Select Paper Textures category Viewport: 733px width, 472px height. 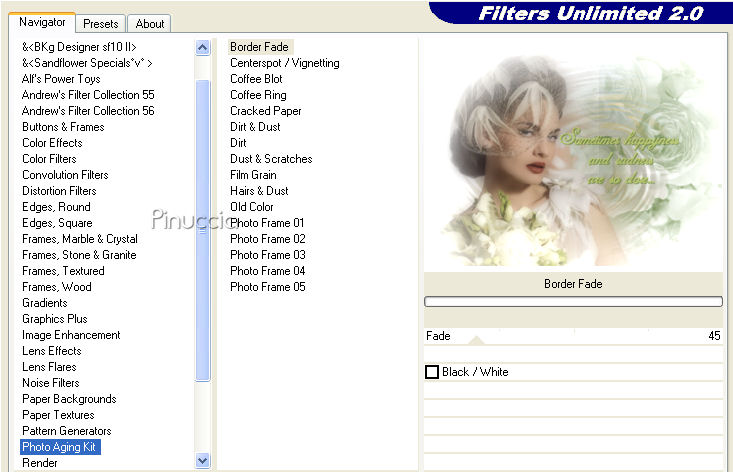58,415
